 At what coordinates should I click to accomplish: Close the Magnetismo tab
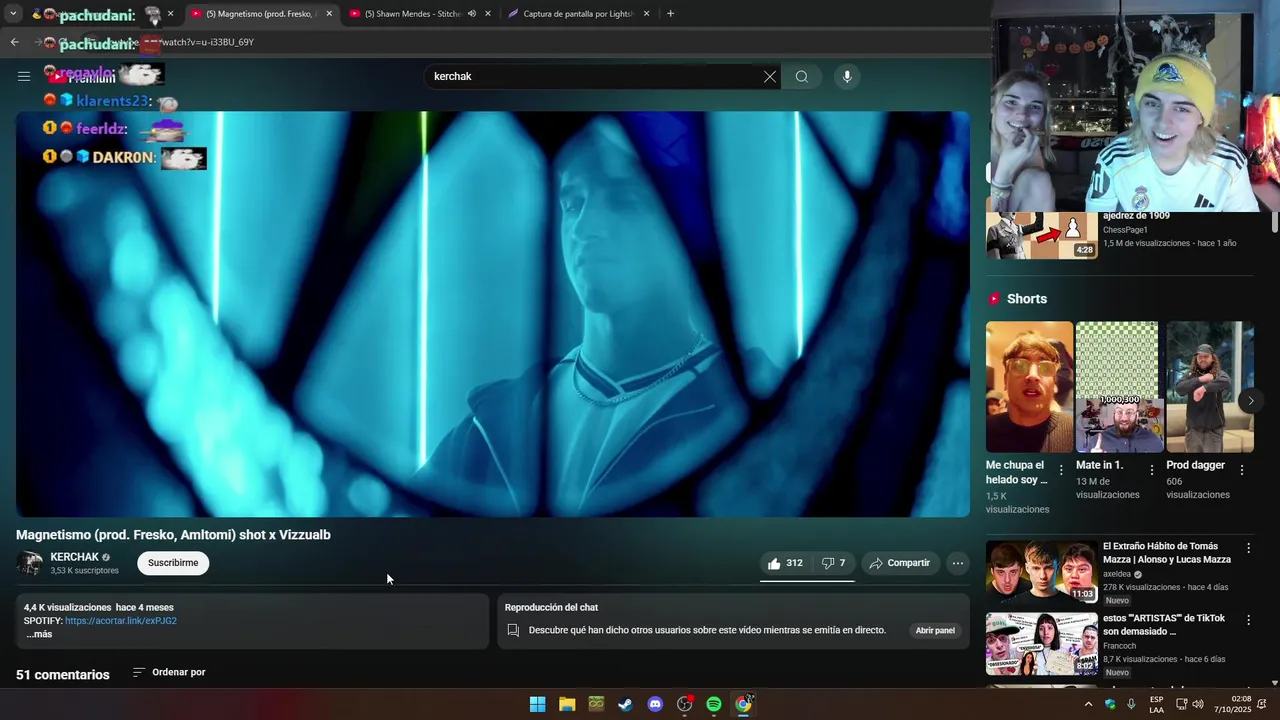tap(329, 14)
